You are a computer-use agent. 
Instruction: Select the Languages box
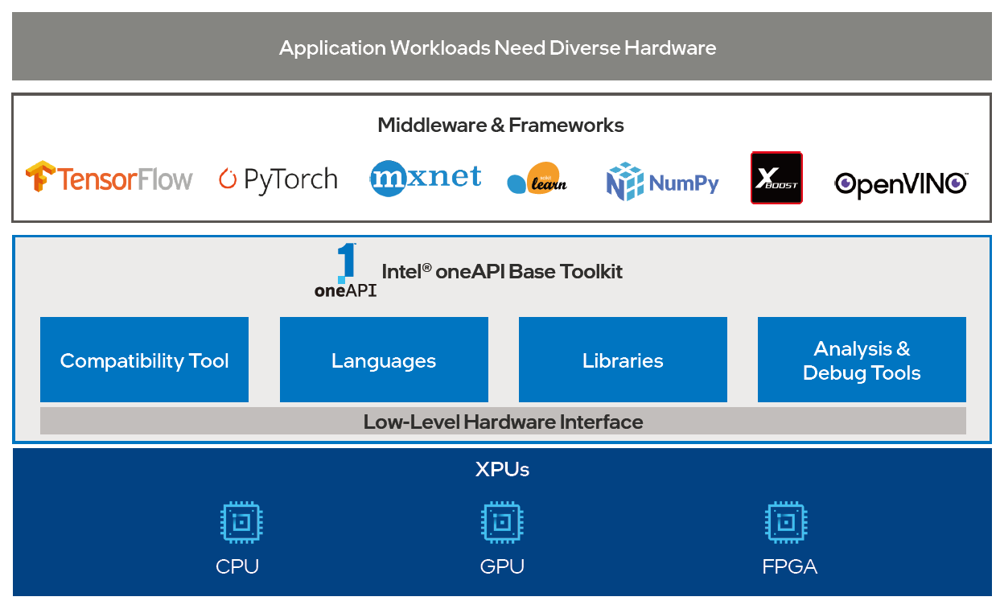[384, 360]
